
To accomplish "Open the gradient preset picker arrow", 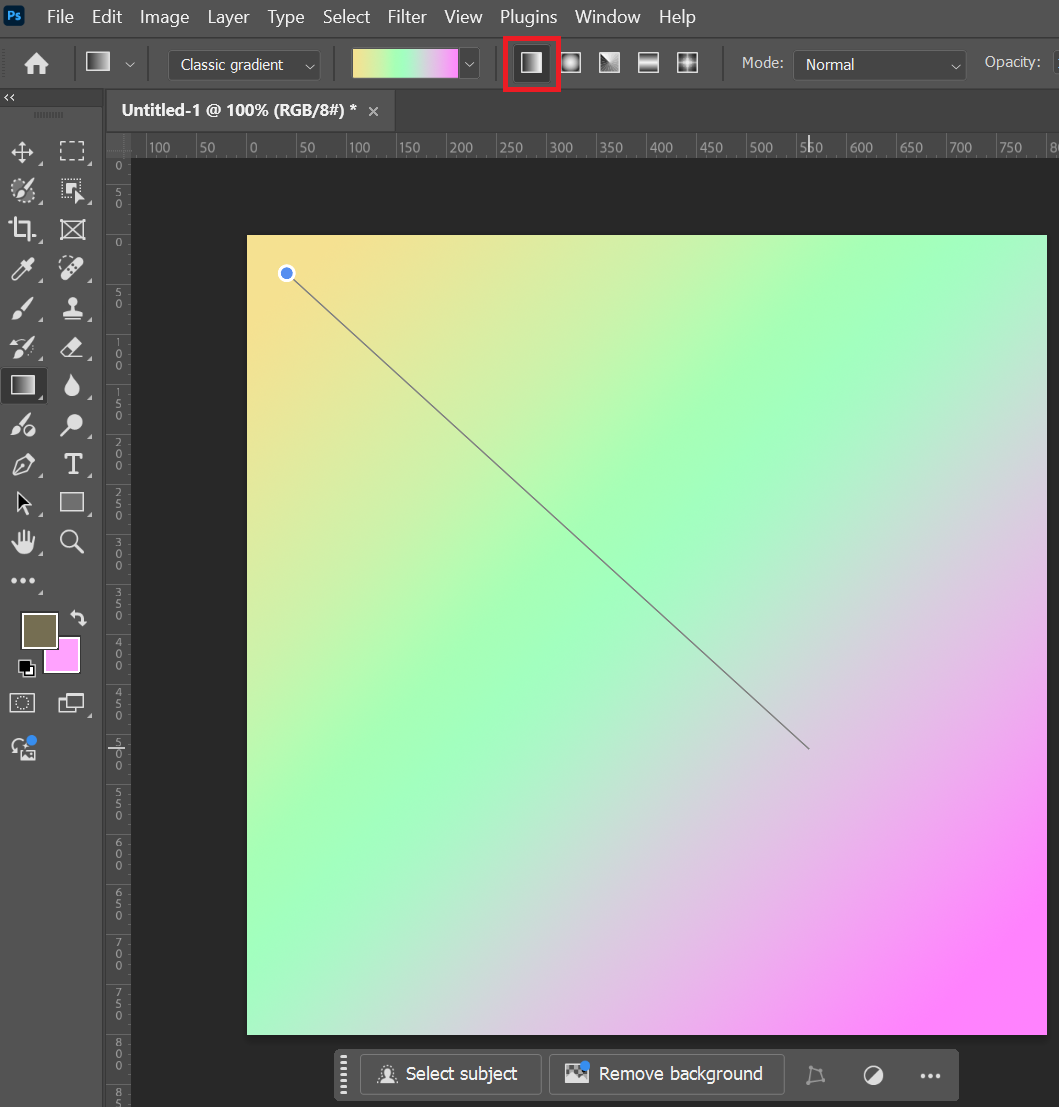I will [x=469, y=65].
